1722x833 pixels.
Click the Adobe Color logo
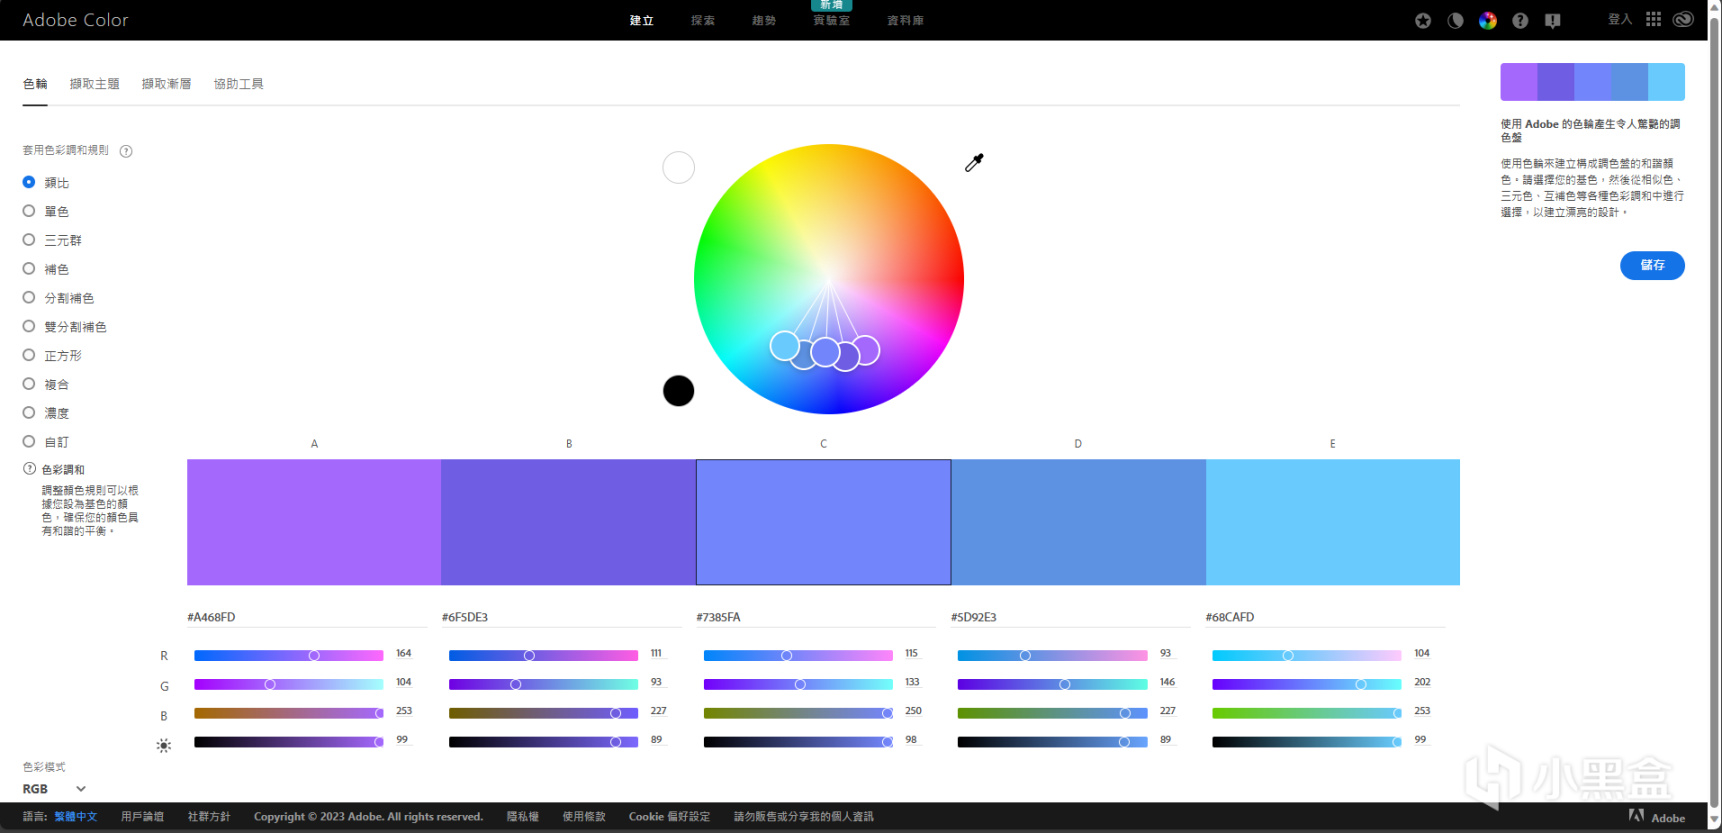click(x=75, y=20)
